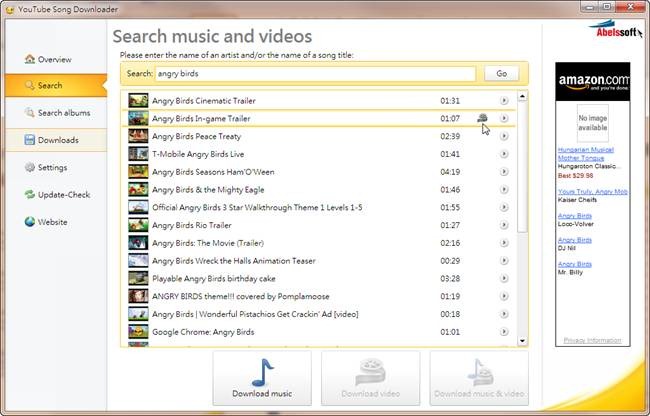Viewport: 650px width, 416px height.
Task: Open Angry Birds link by DJ Nil
Action: 575,240
